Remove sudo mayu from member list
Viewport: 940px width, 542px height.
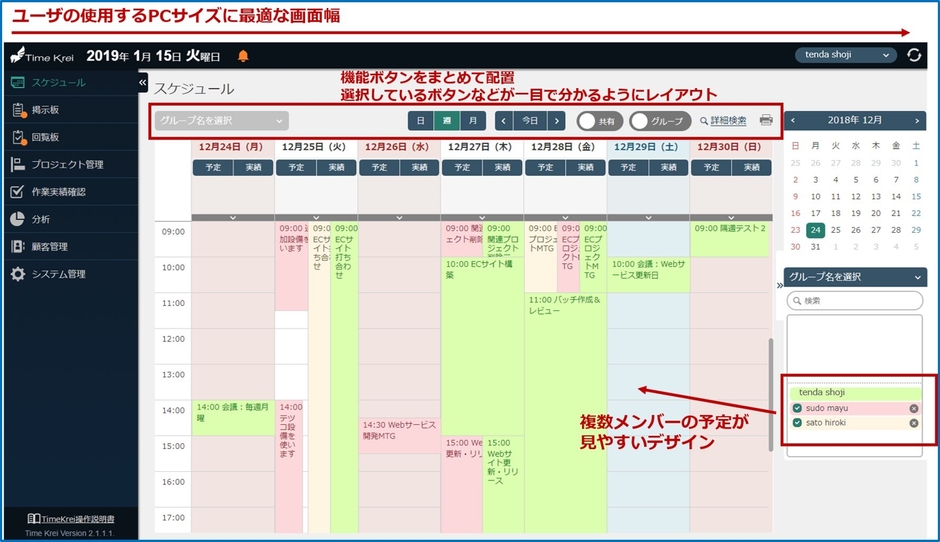914,408
